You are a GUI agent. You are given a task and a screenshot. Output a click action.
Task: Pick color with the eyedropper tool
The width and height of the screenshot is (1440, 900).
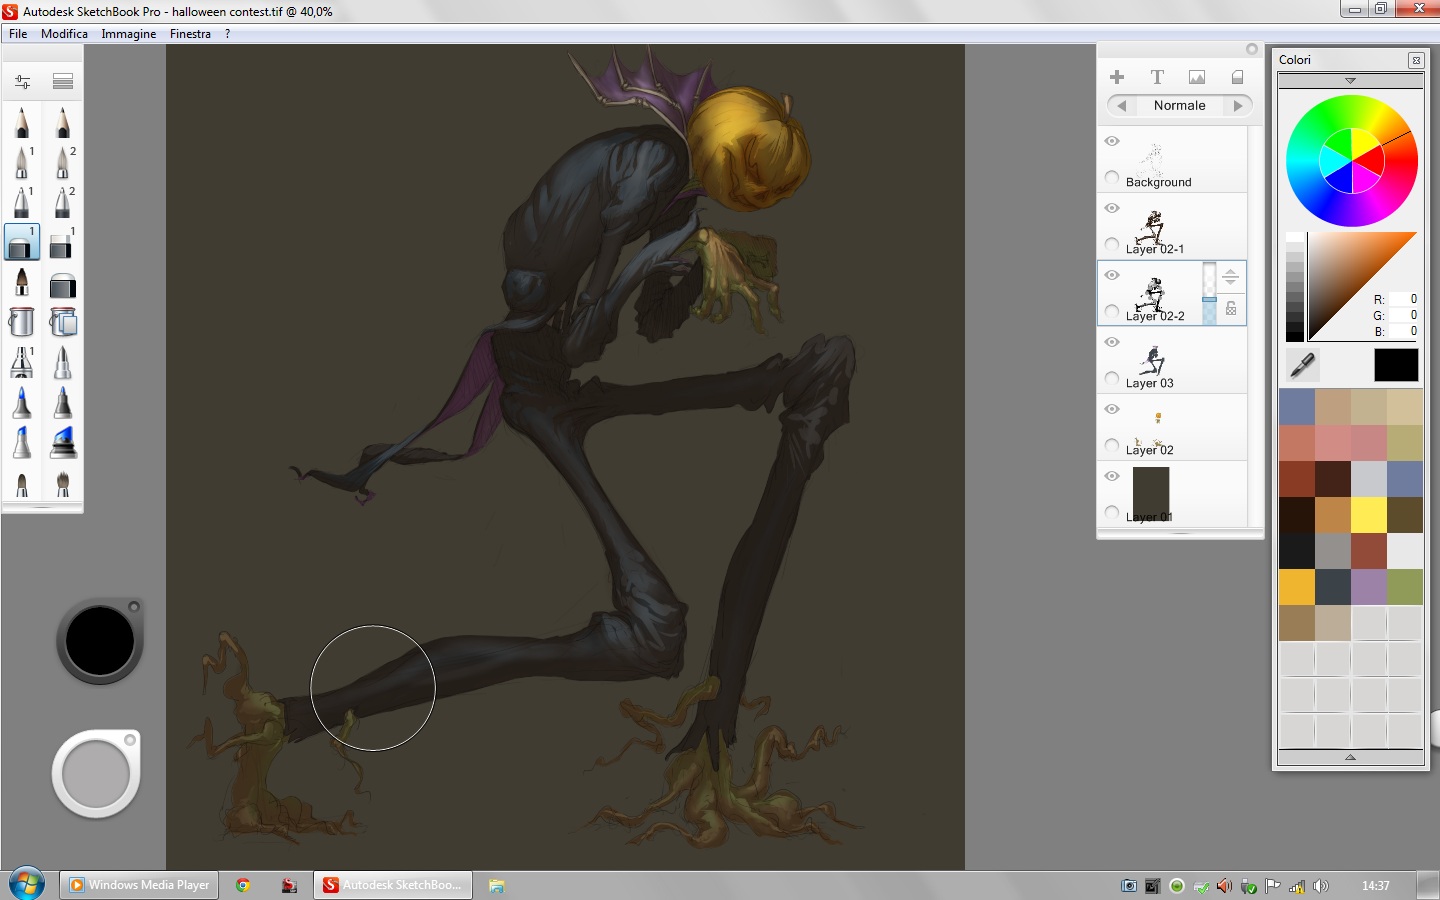click(1302, 365)
